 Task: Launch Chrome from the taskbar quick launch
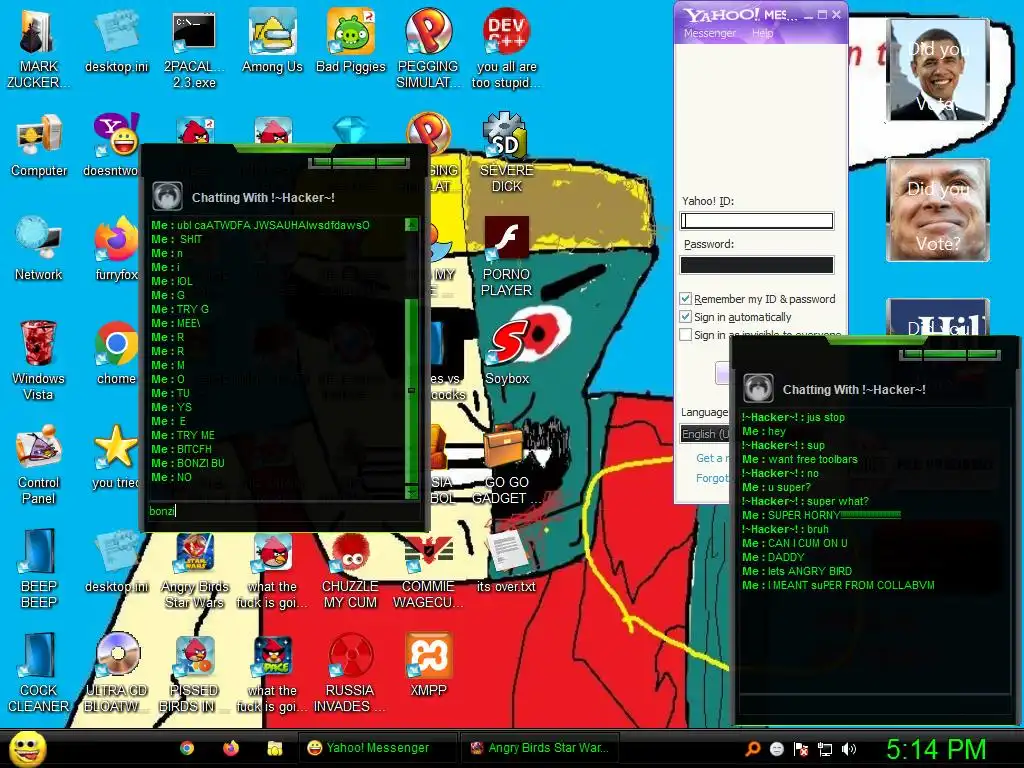[187, 748]
